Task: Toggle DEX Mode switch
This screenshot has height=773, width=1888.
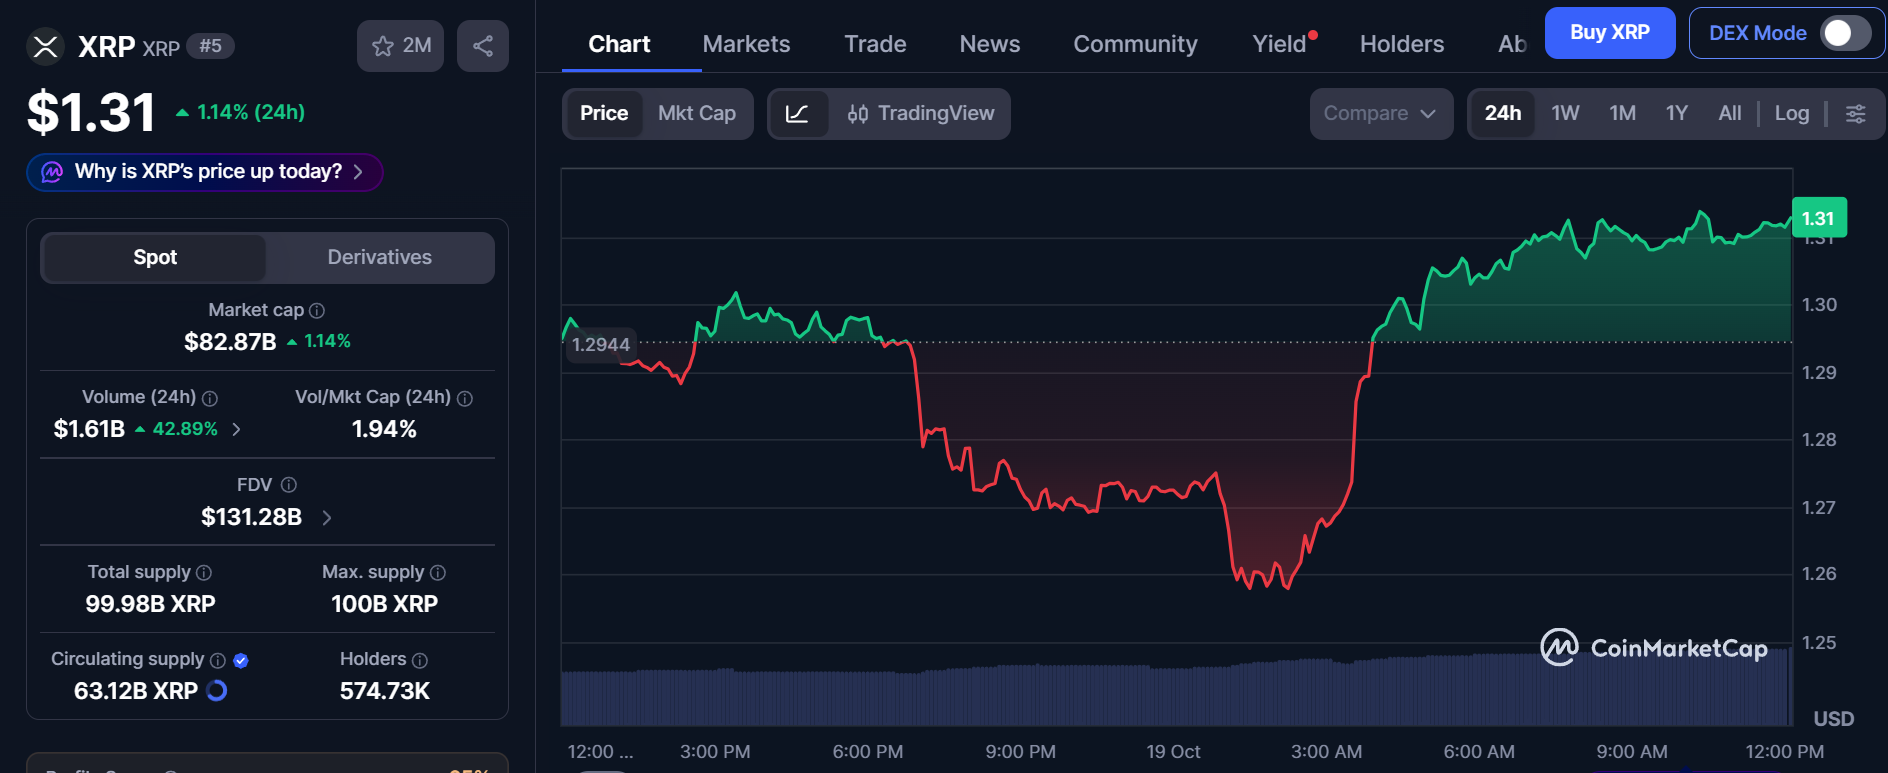Action: [x=1845, y=33]
